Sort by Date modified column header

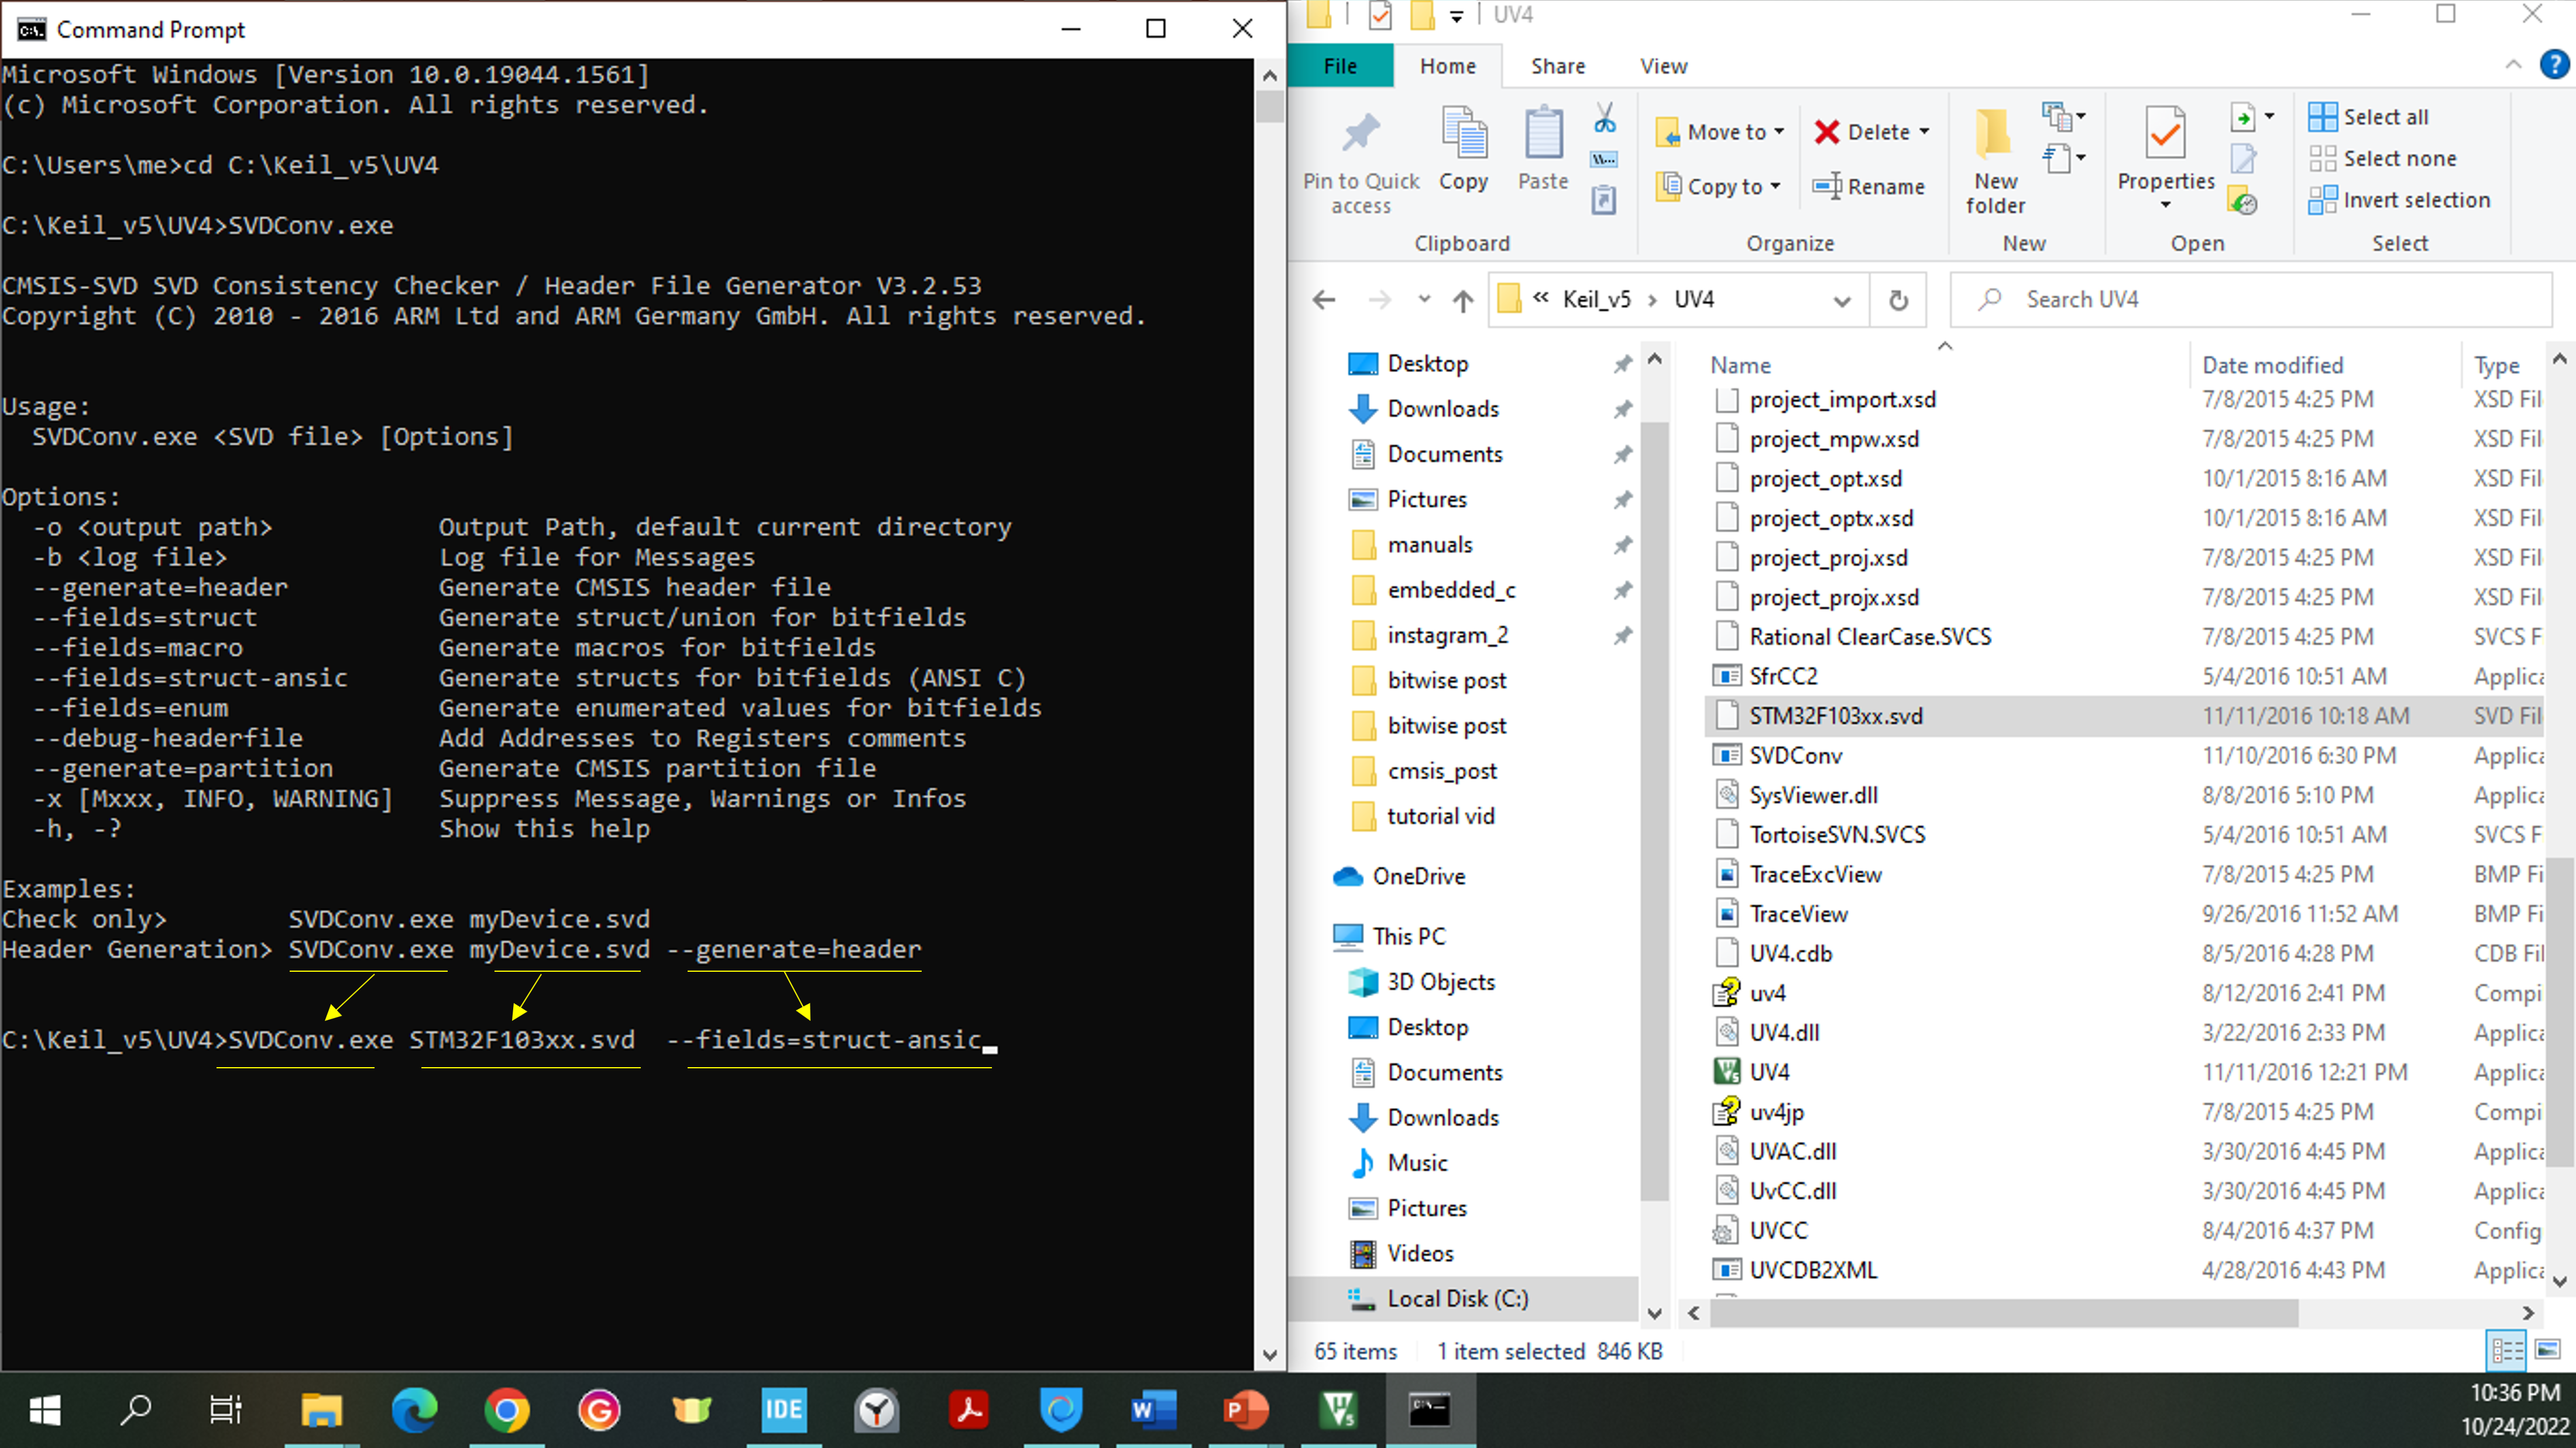pyautogui.click(x=2272, y=365)
